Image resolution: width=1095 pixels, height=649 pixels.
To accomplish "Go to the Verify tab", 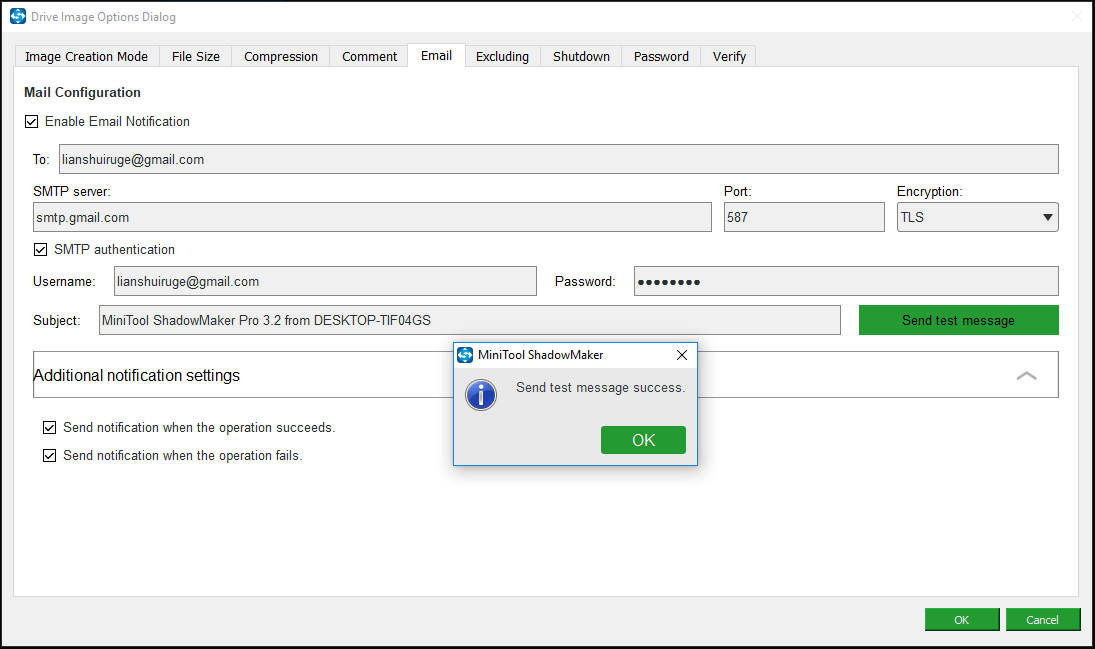I will tap(729, 57).
